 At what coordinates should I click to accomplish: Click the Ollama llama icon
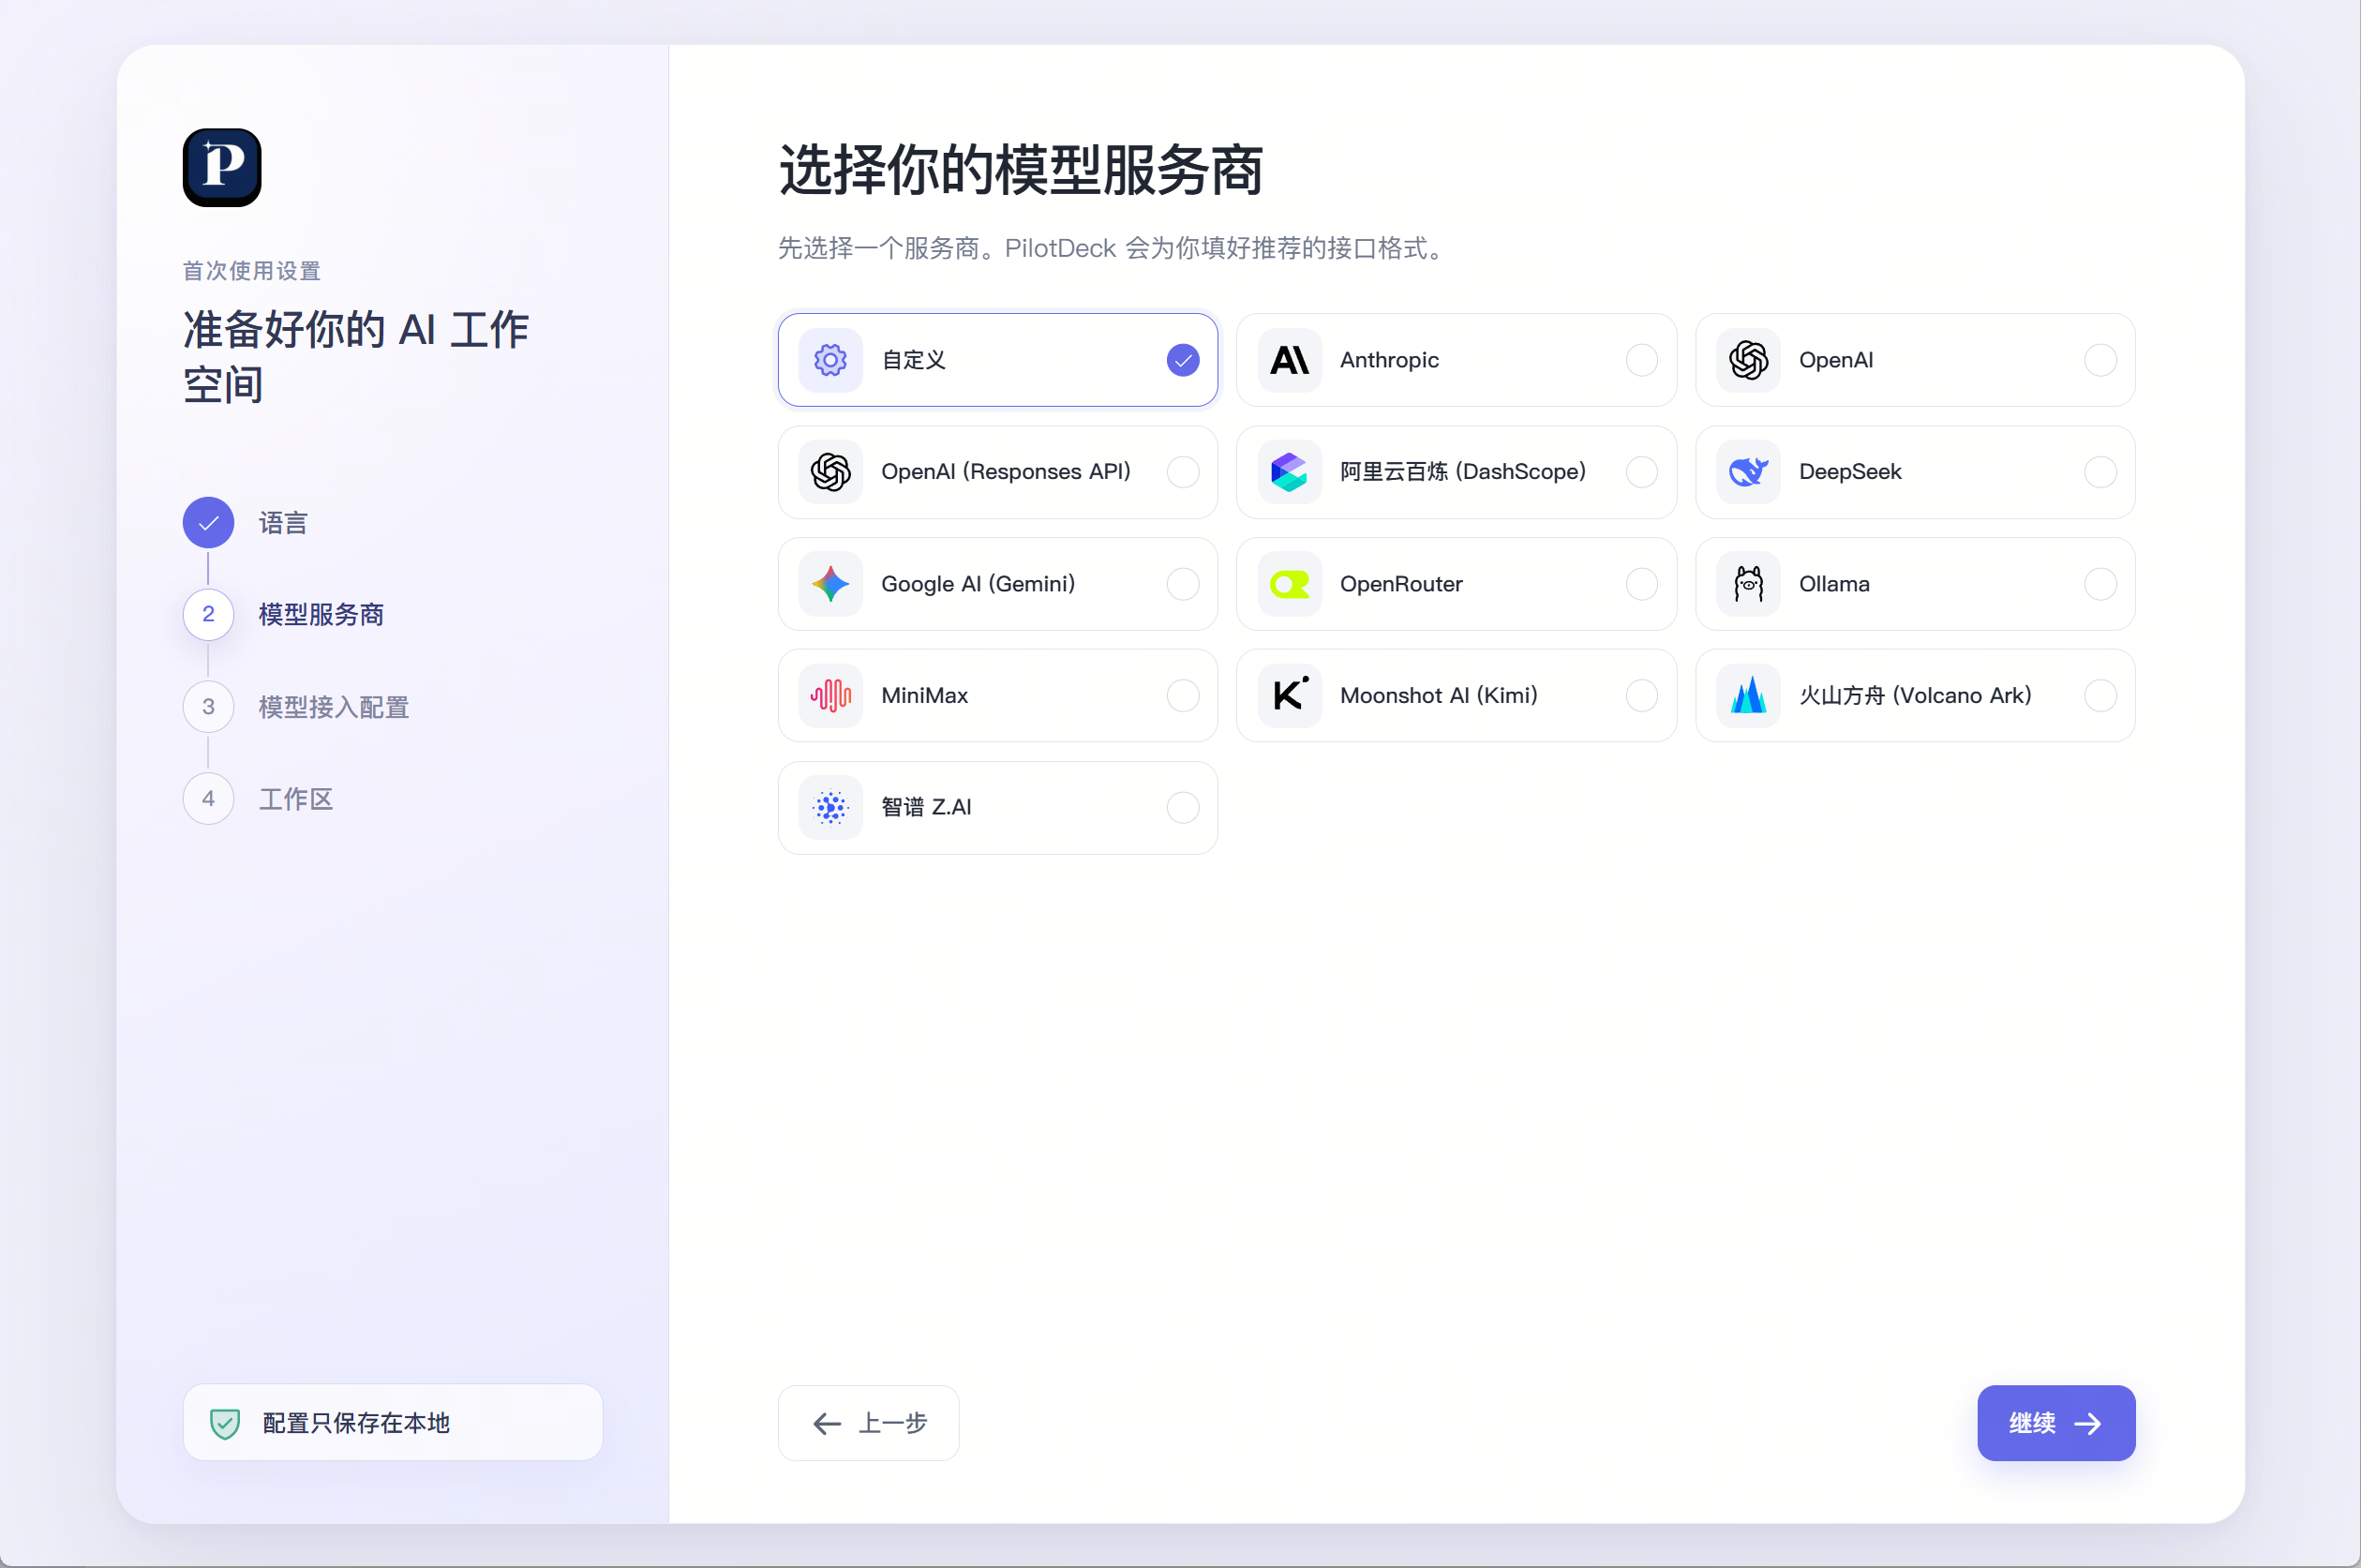point(1748,584)
